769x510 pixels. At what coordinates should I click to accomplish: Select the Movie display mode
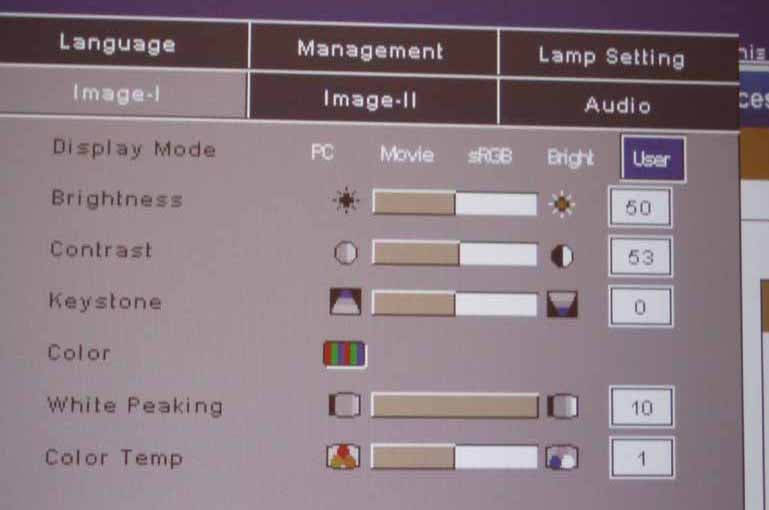click(x=407, y=154)
